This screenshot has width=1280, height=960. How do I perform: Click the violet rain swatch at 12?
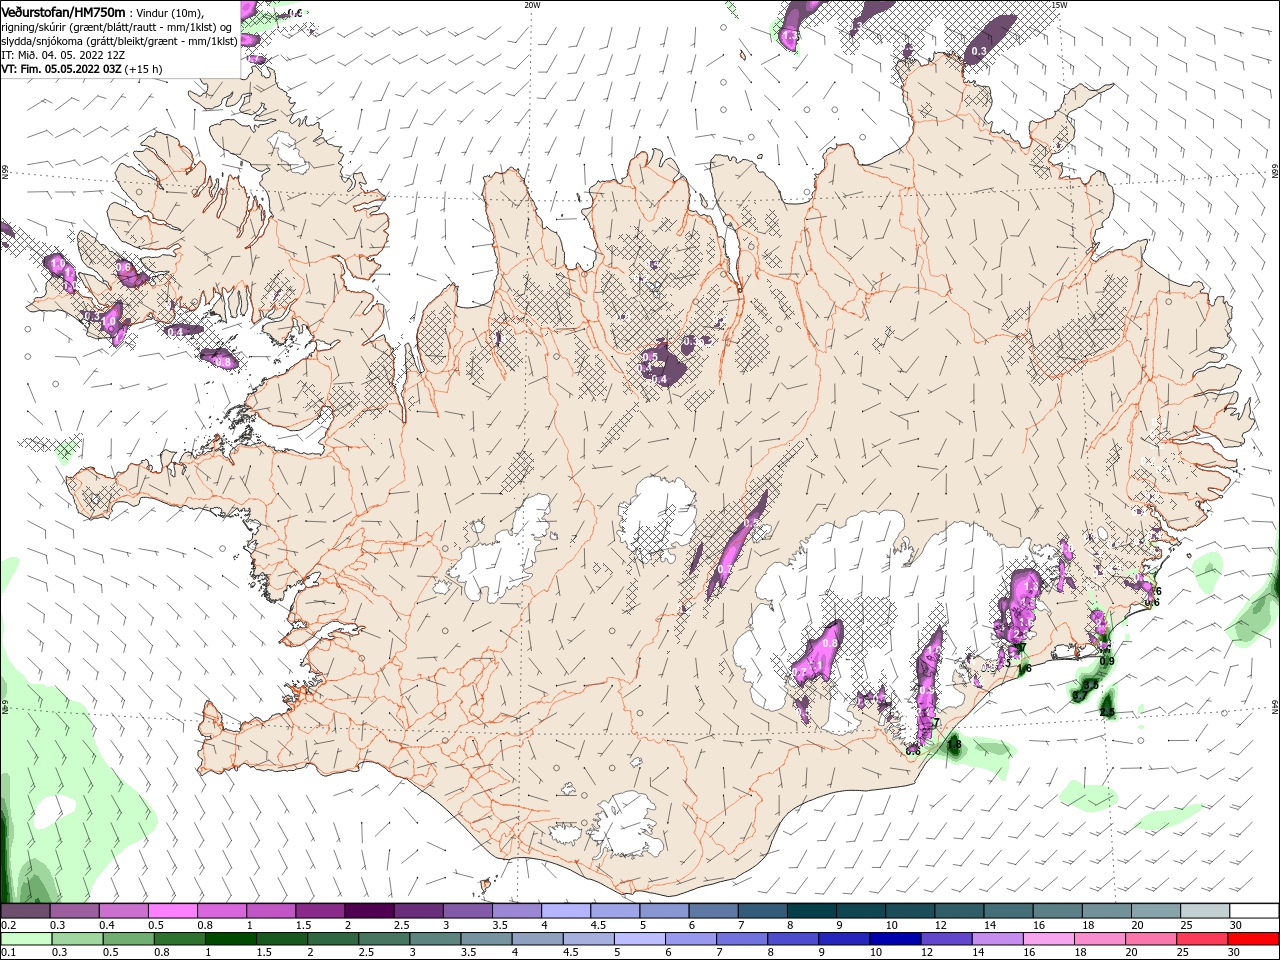click(946, 939)
